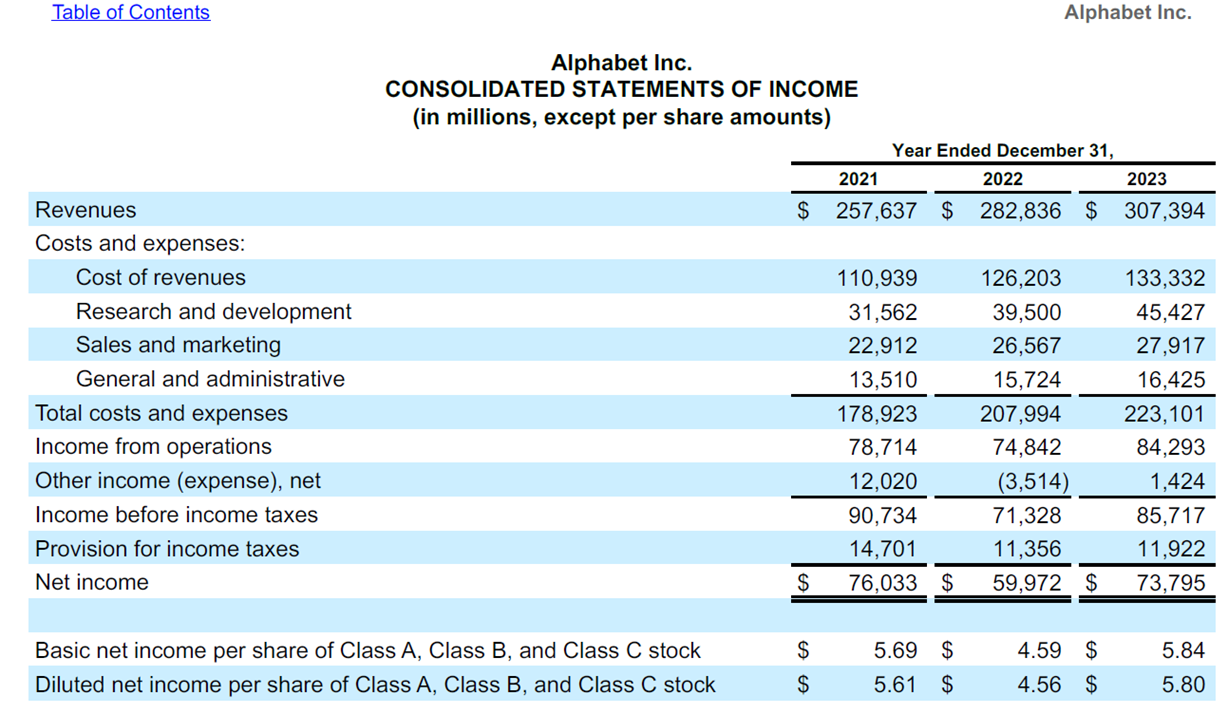Select 2023 Other income value 1,424

1178,482
